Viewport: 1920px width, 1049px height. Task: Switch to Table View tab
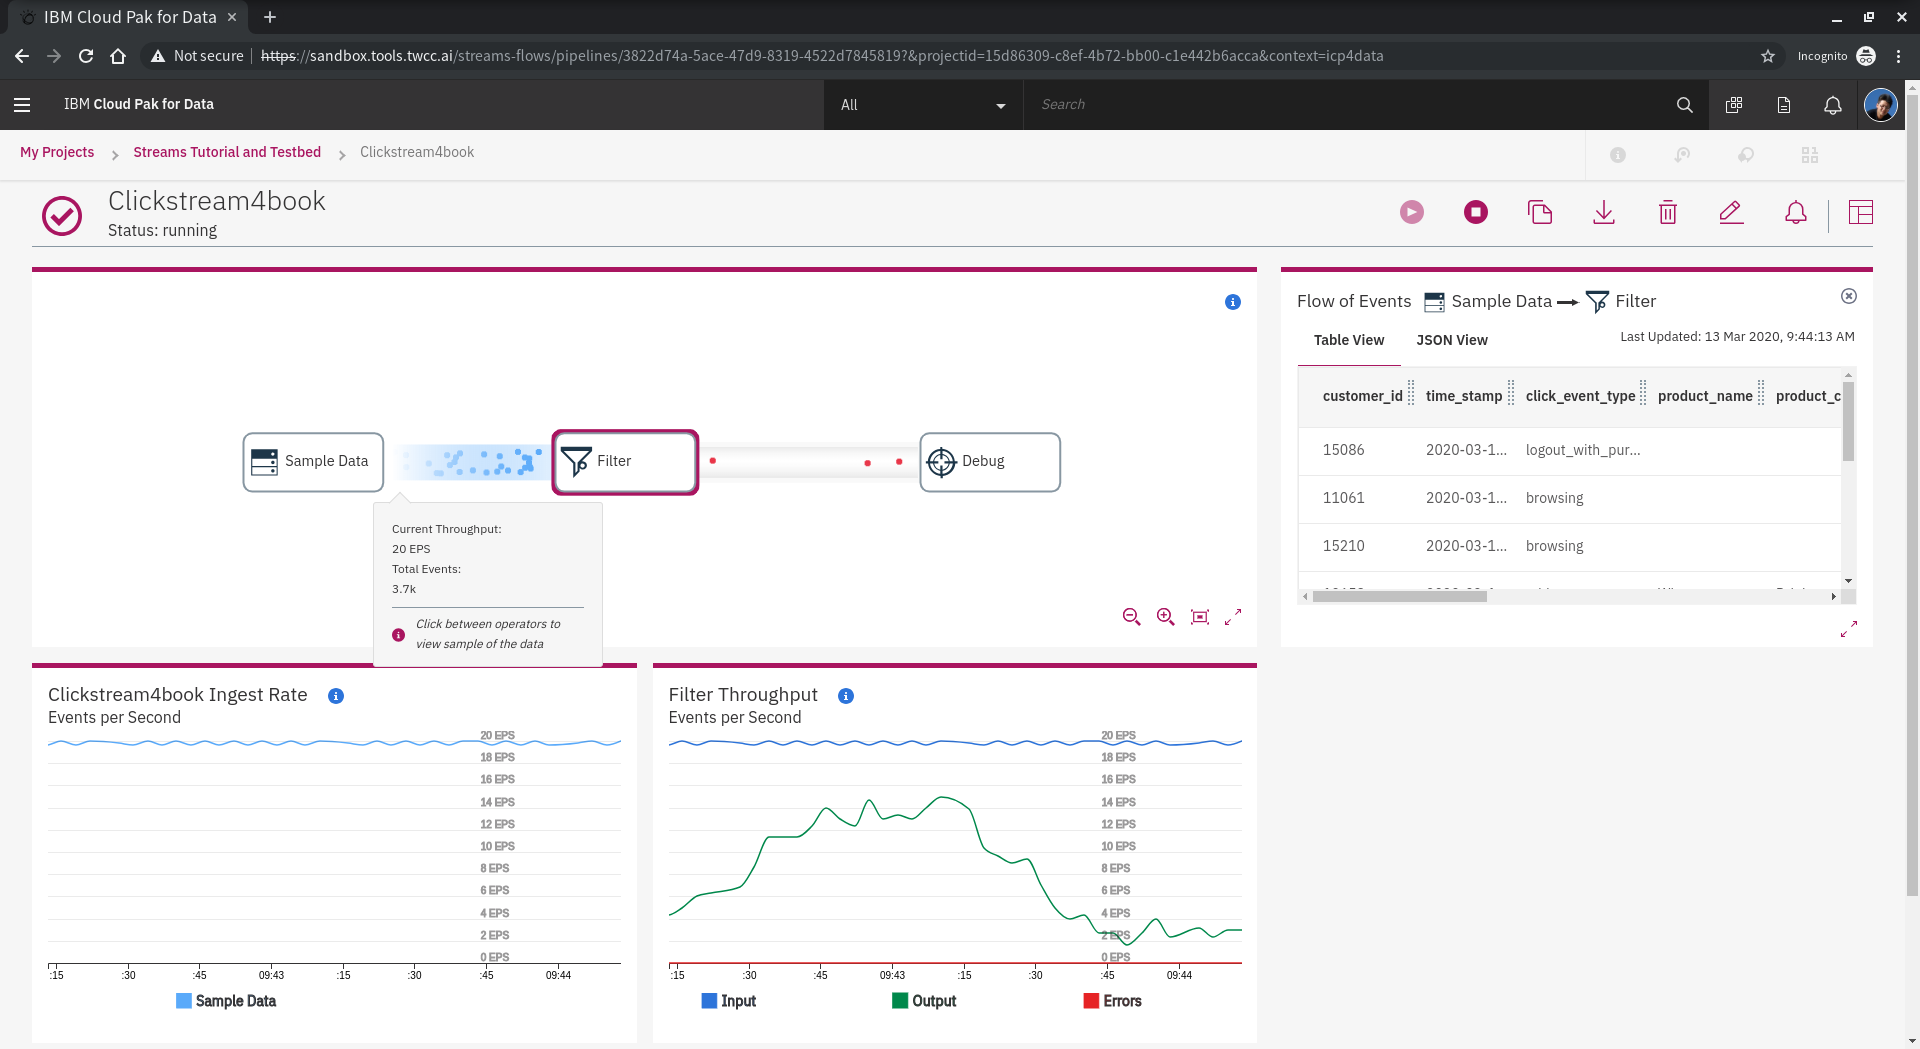tap(1348, 340)
